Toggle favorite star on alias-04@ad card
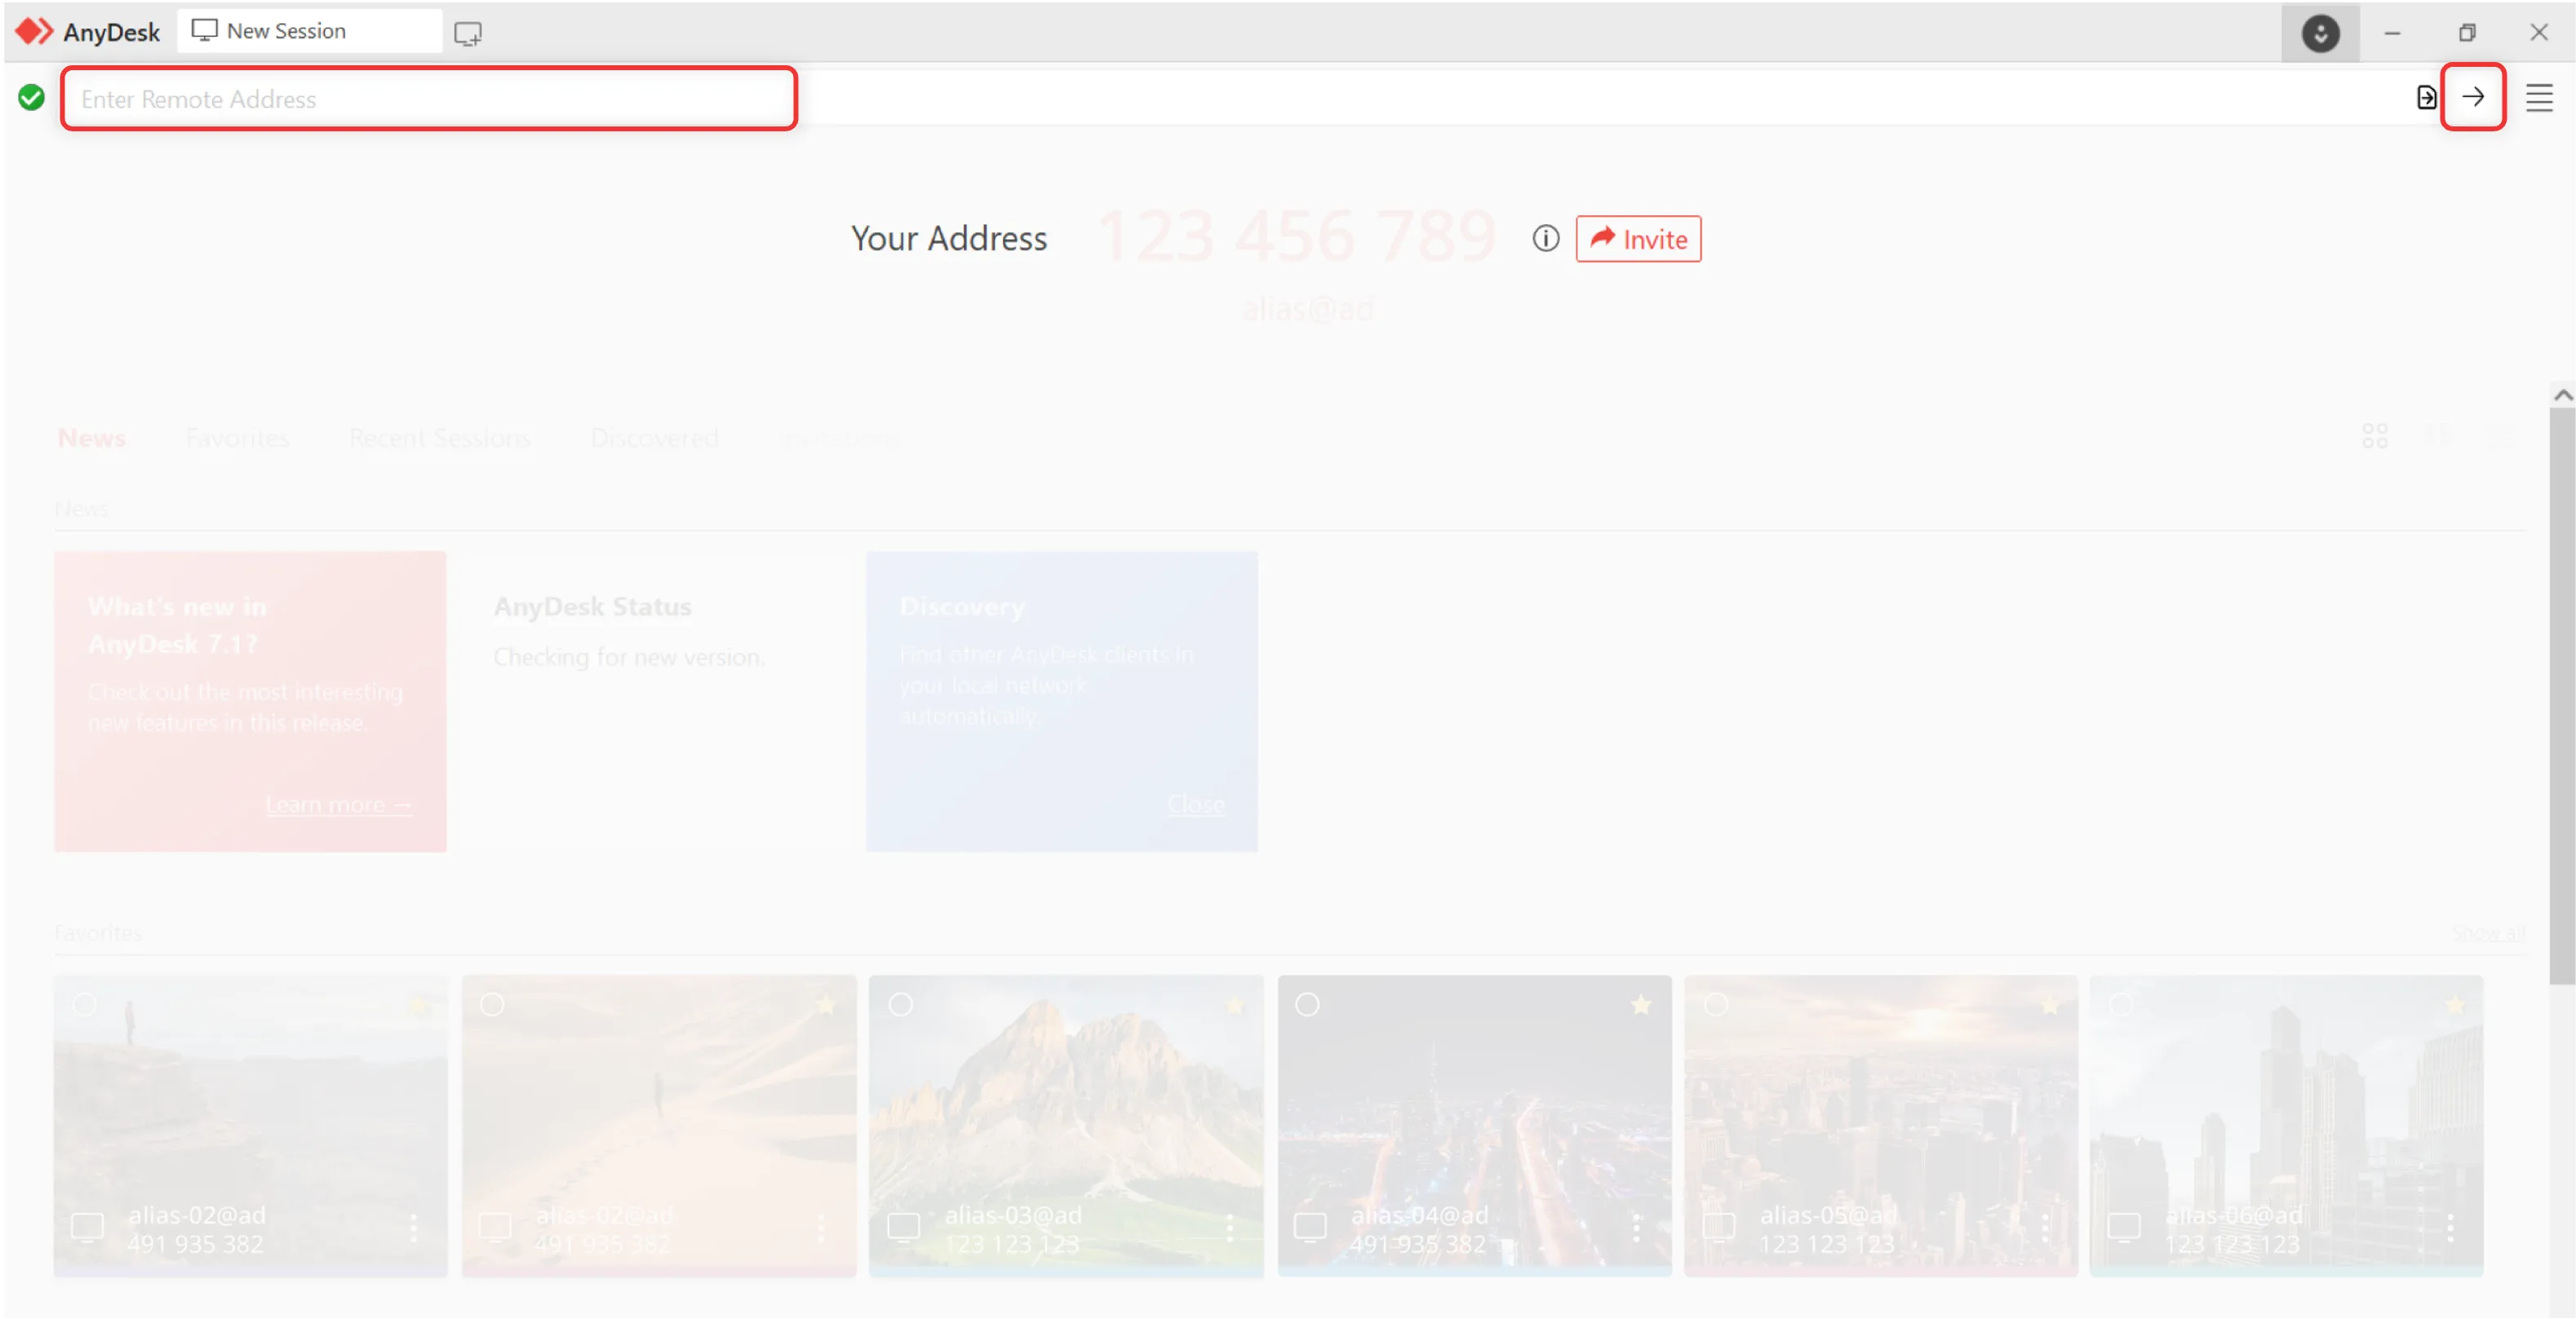Screen dimensions: 2576x1319 pyautogui.click(x=1640, y=1004)
